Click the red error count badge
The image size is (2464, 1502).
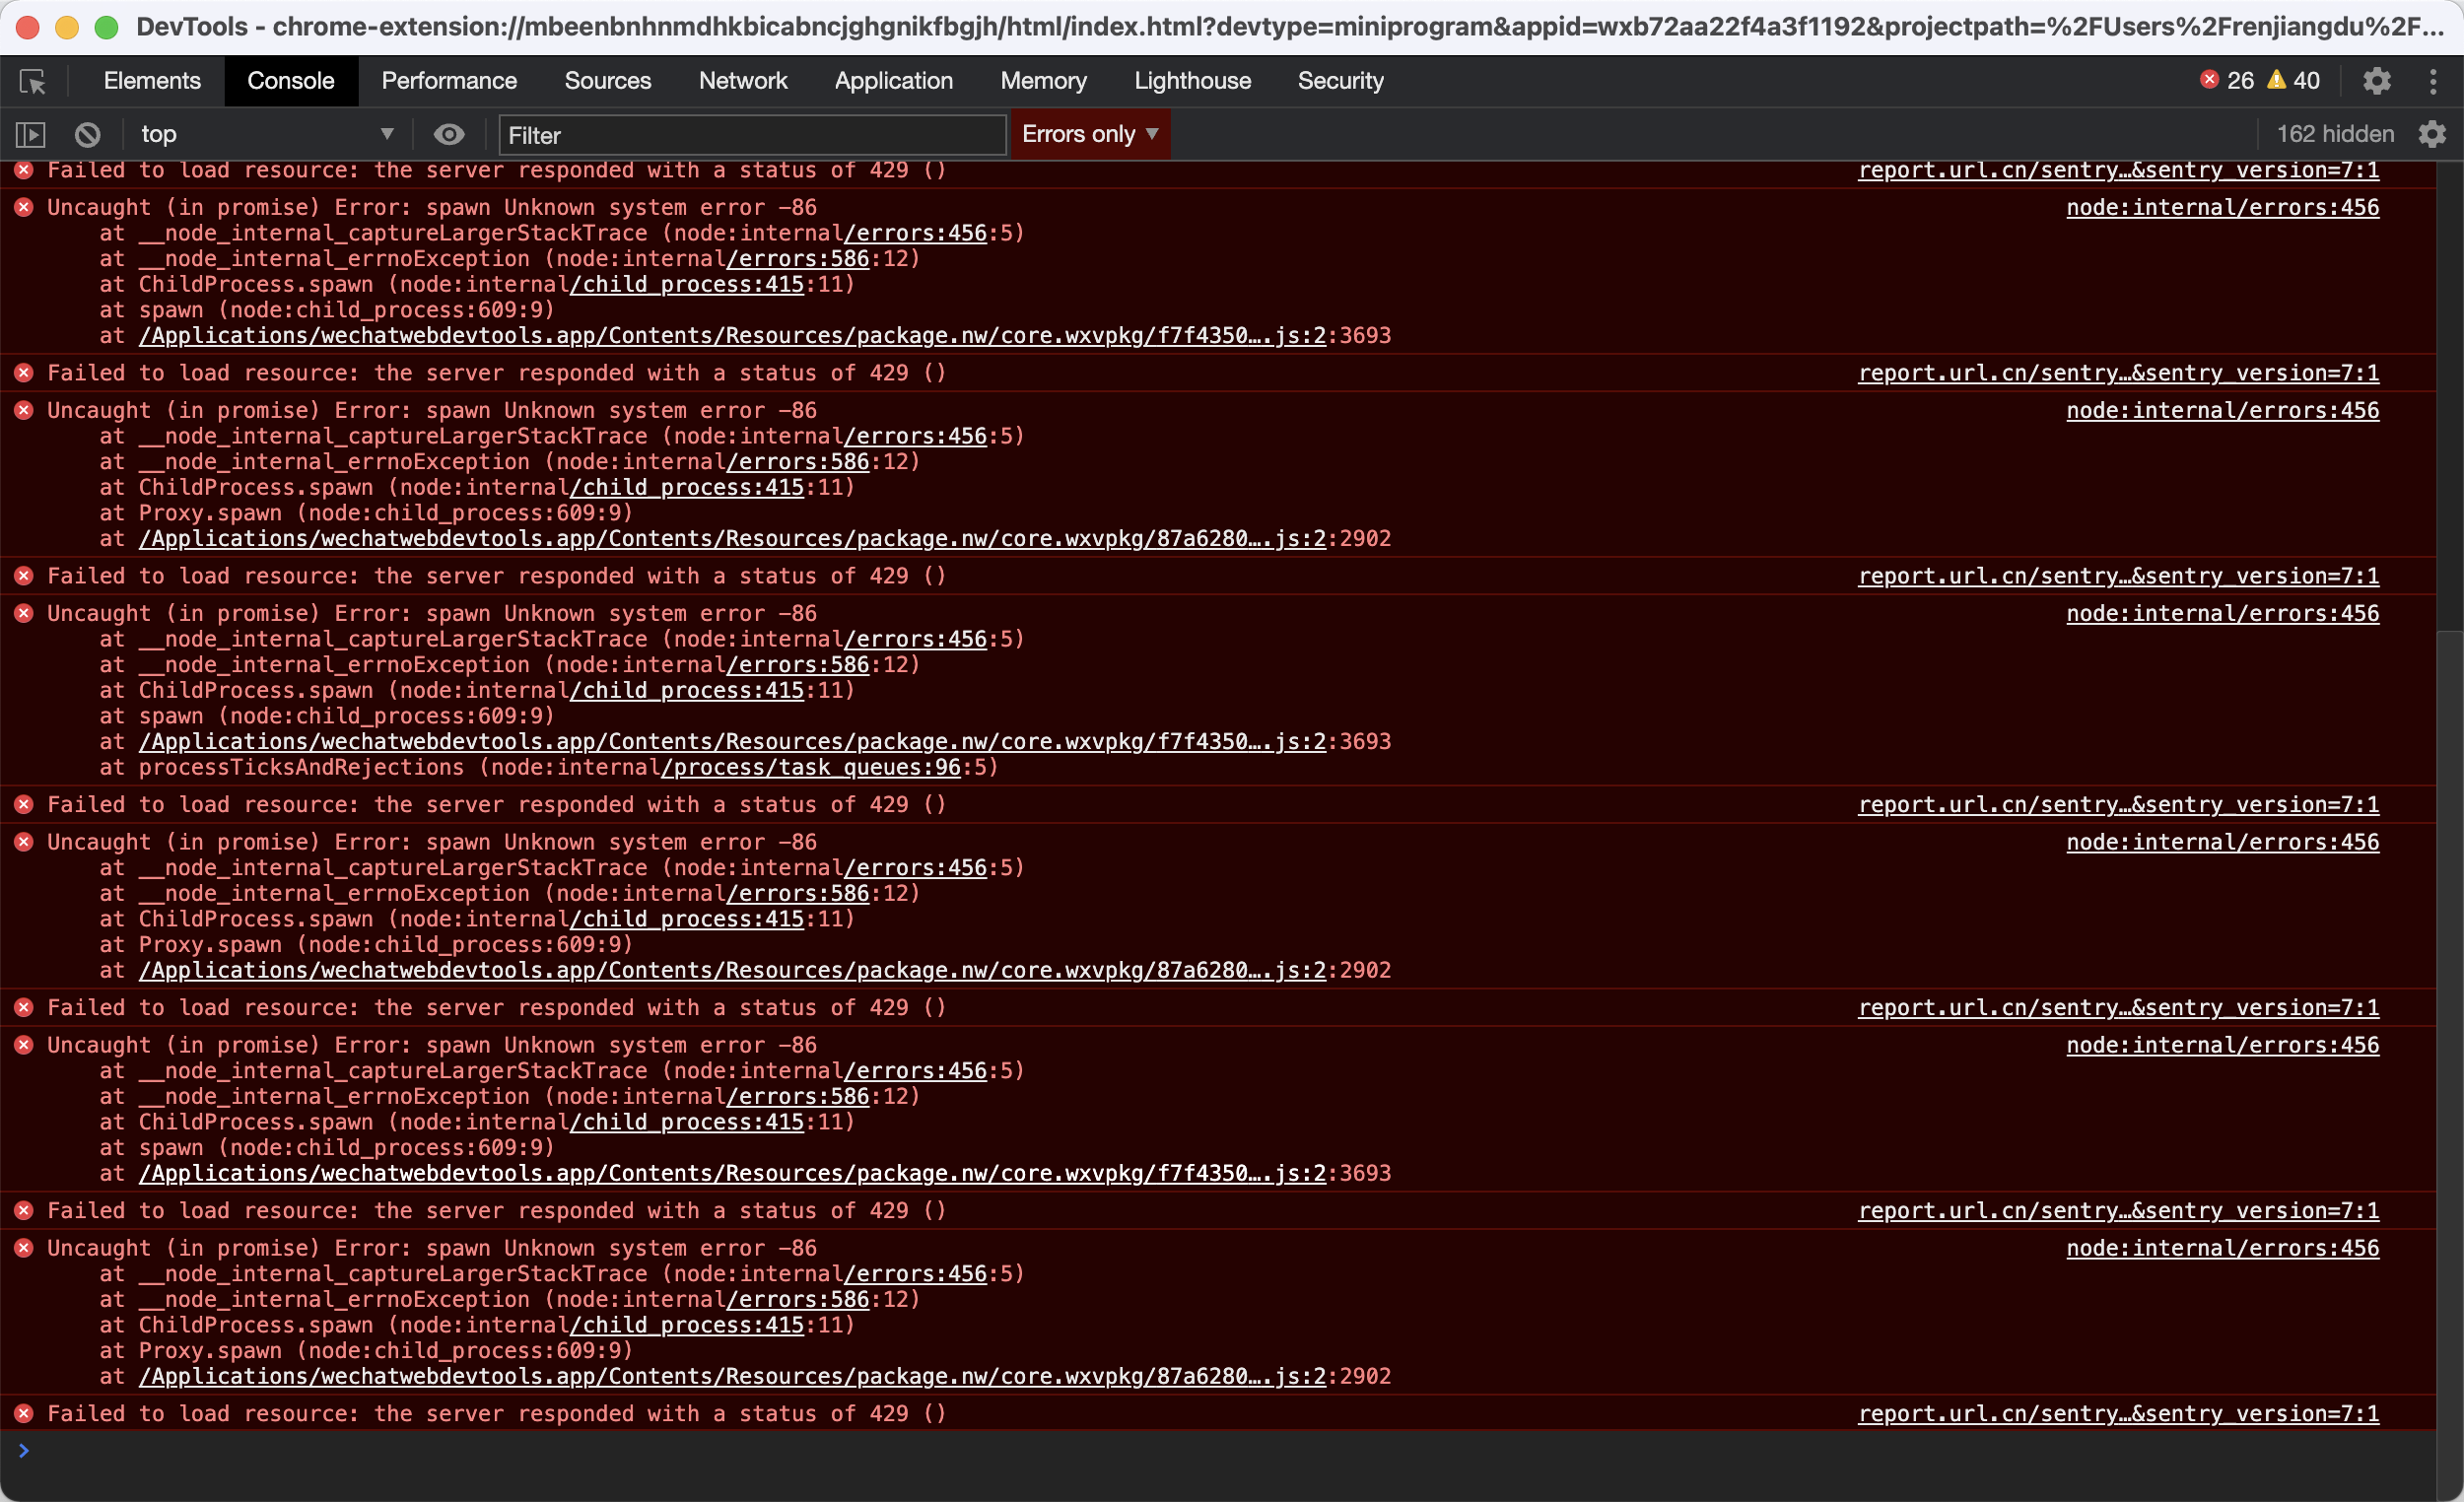2227,81
